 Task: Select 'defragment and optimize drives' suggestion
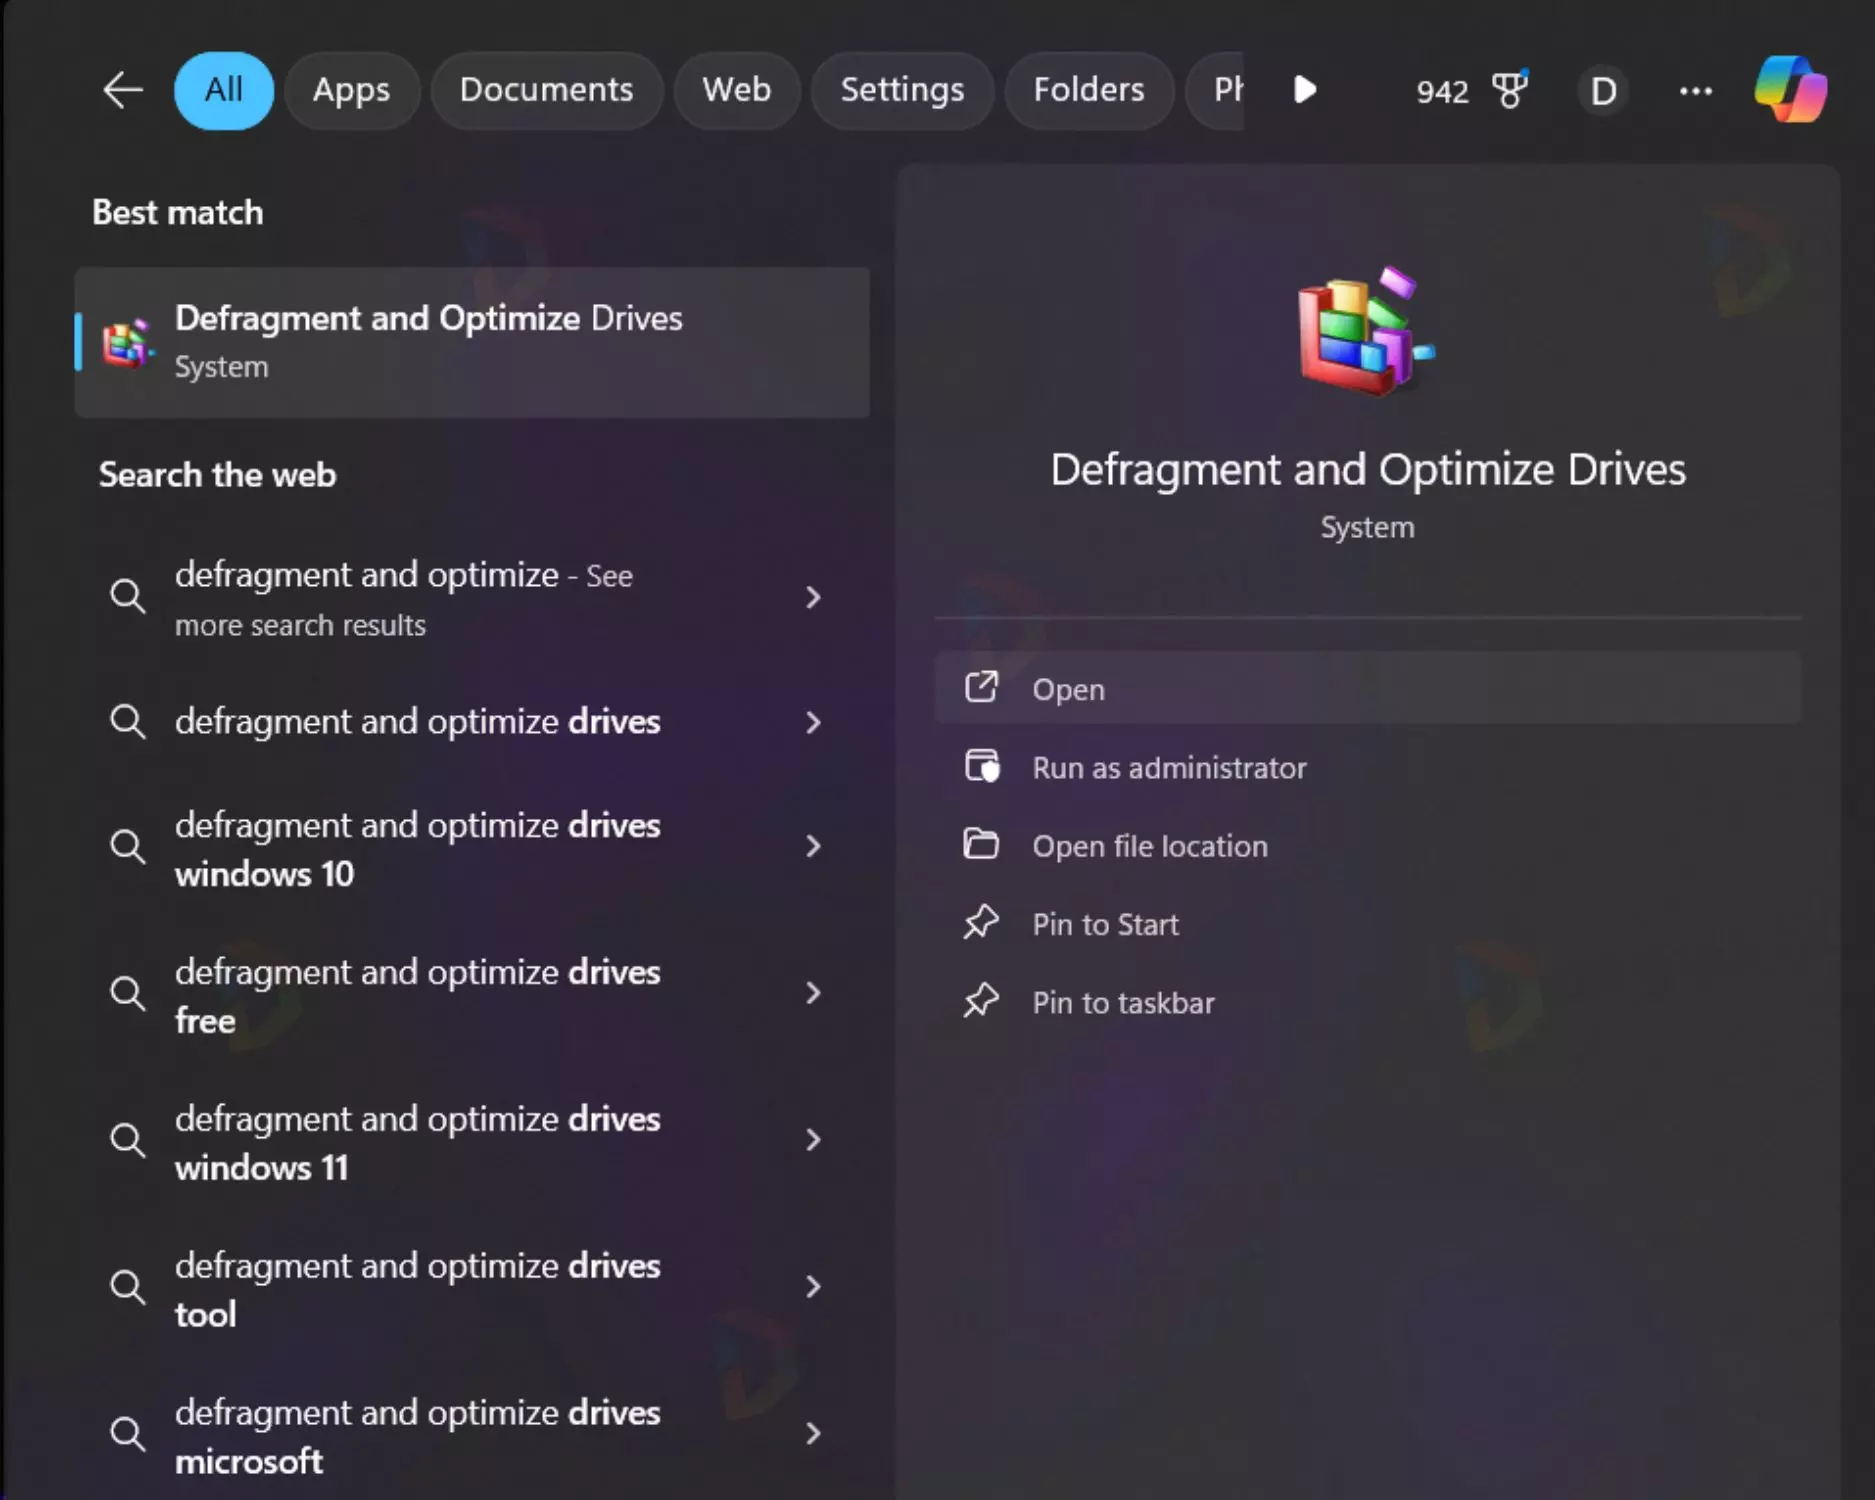[472, 721]
